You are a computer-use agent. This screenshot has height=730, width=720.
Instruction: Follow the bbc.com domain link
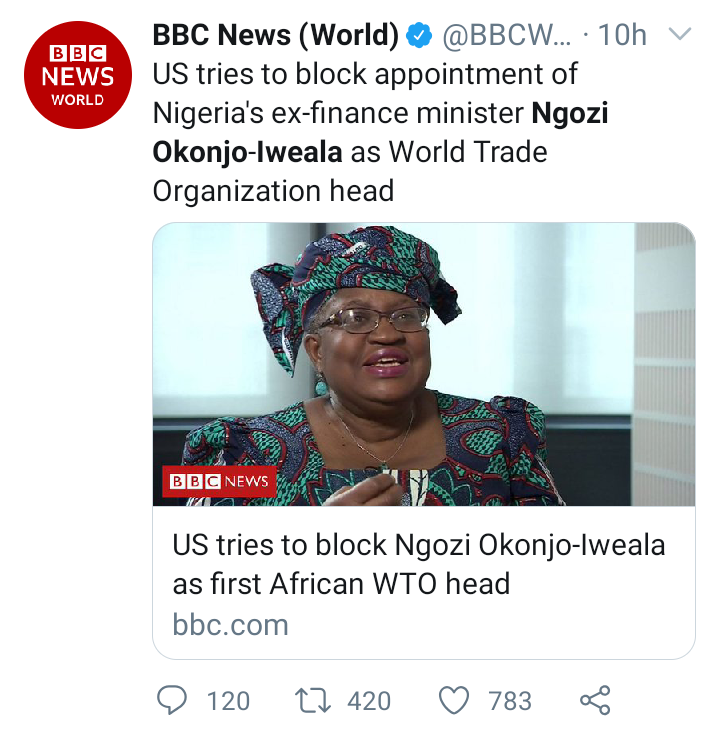(230, 625)
